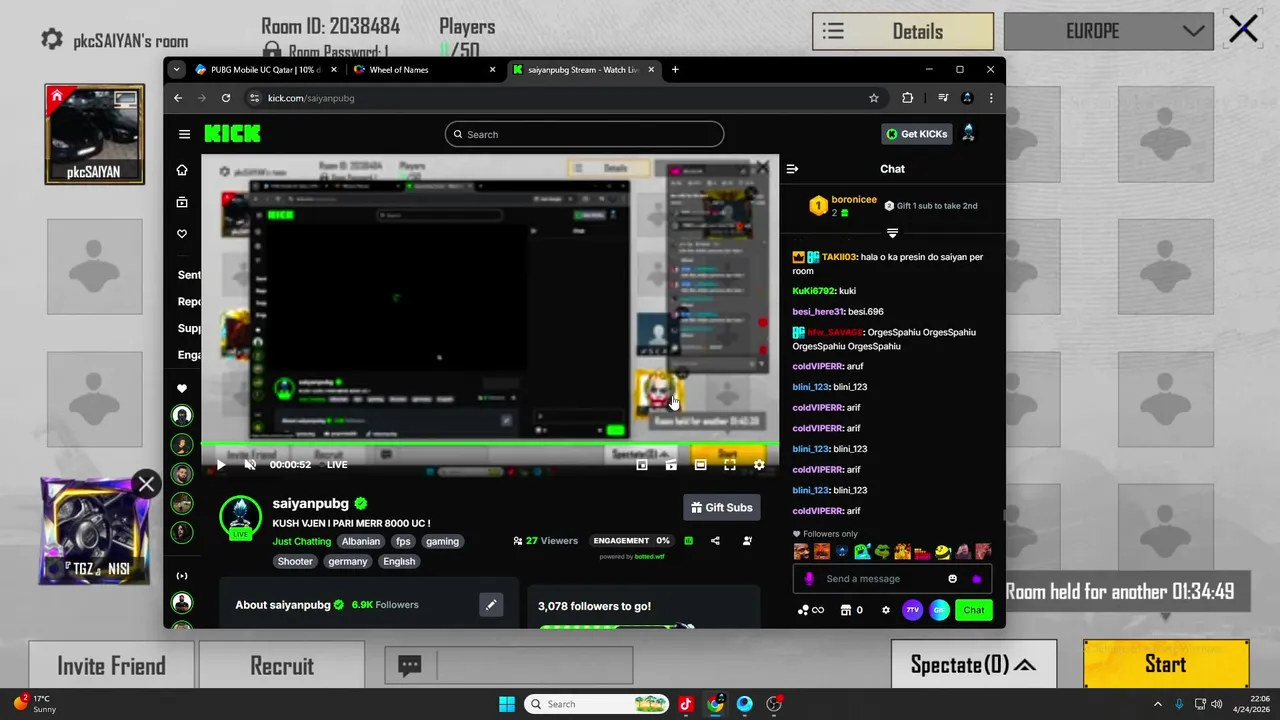
Task: Click the Just Chatting category link
Action: (x=302, y=541)
